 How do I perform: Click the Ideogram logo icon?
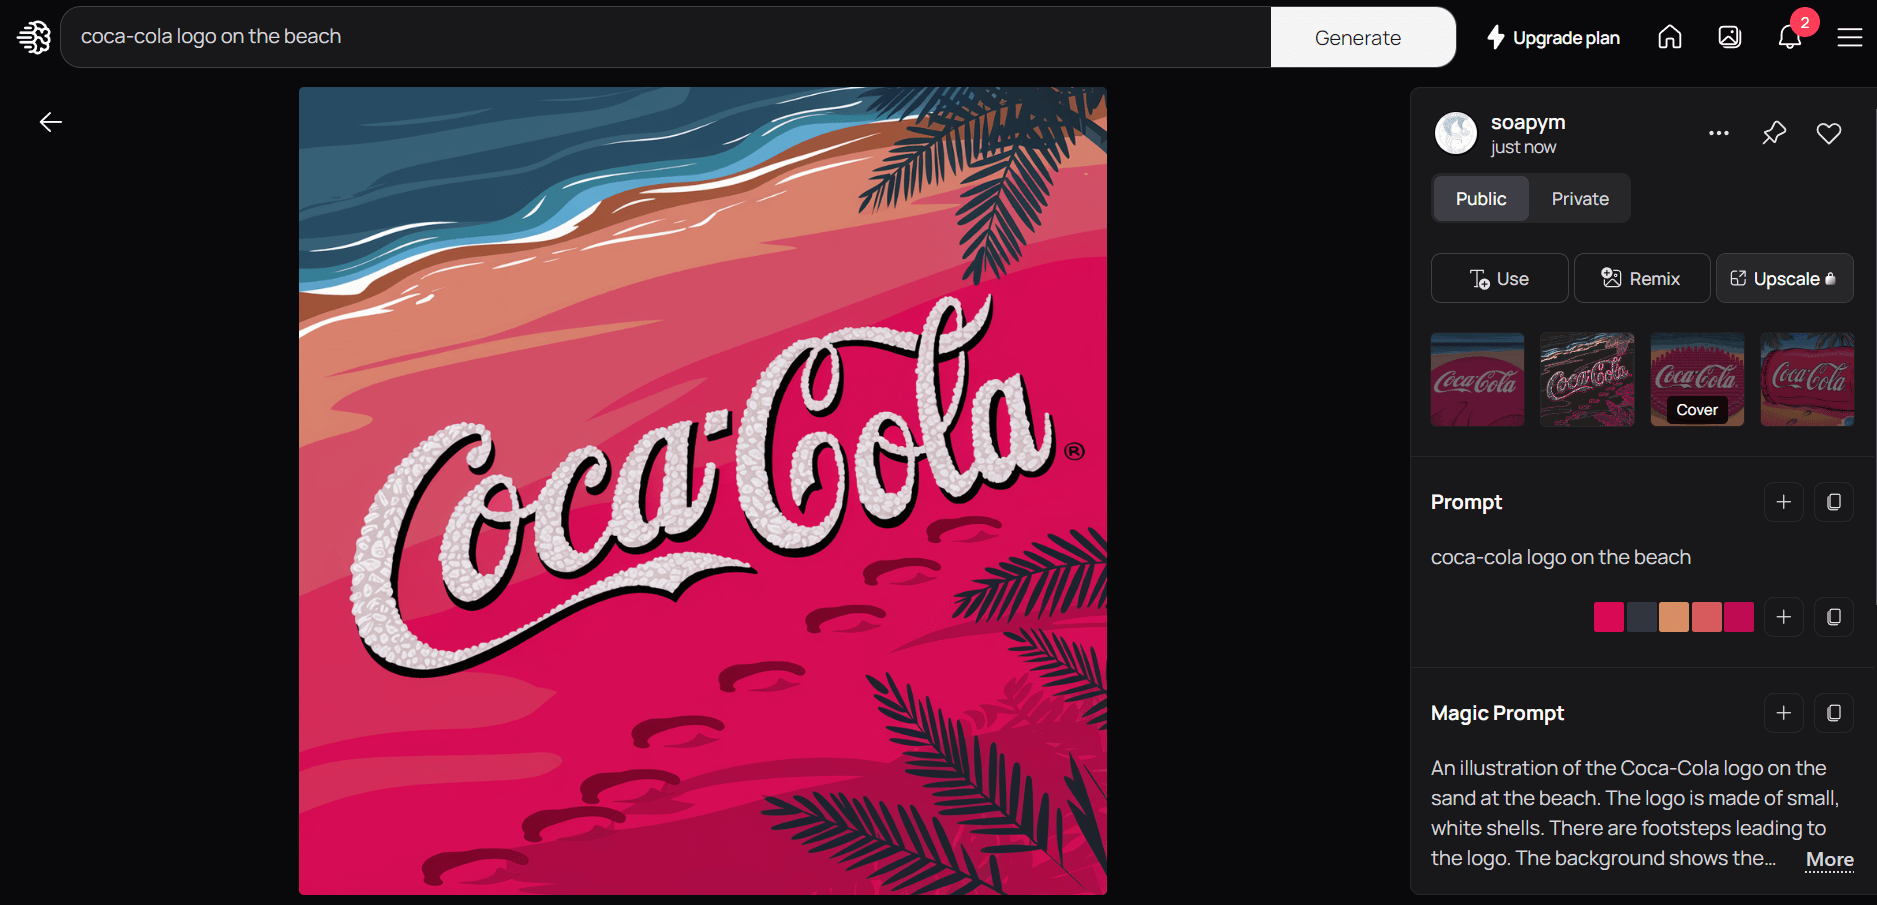pyautogui.click(x=34, y=37)
